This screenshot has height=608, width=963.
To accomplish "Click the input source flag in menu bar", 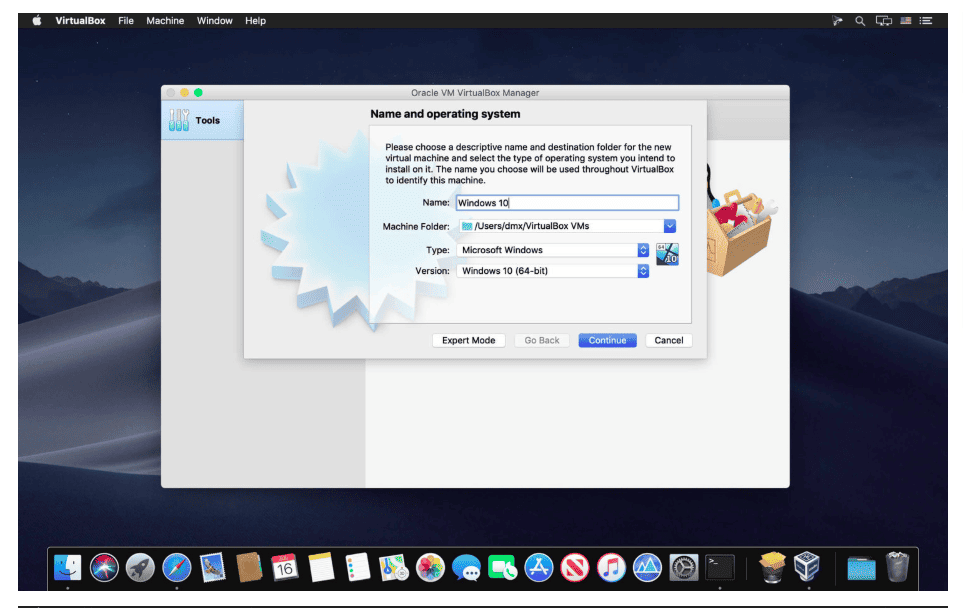I will [x=906, y=21].
